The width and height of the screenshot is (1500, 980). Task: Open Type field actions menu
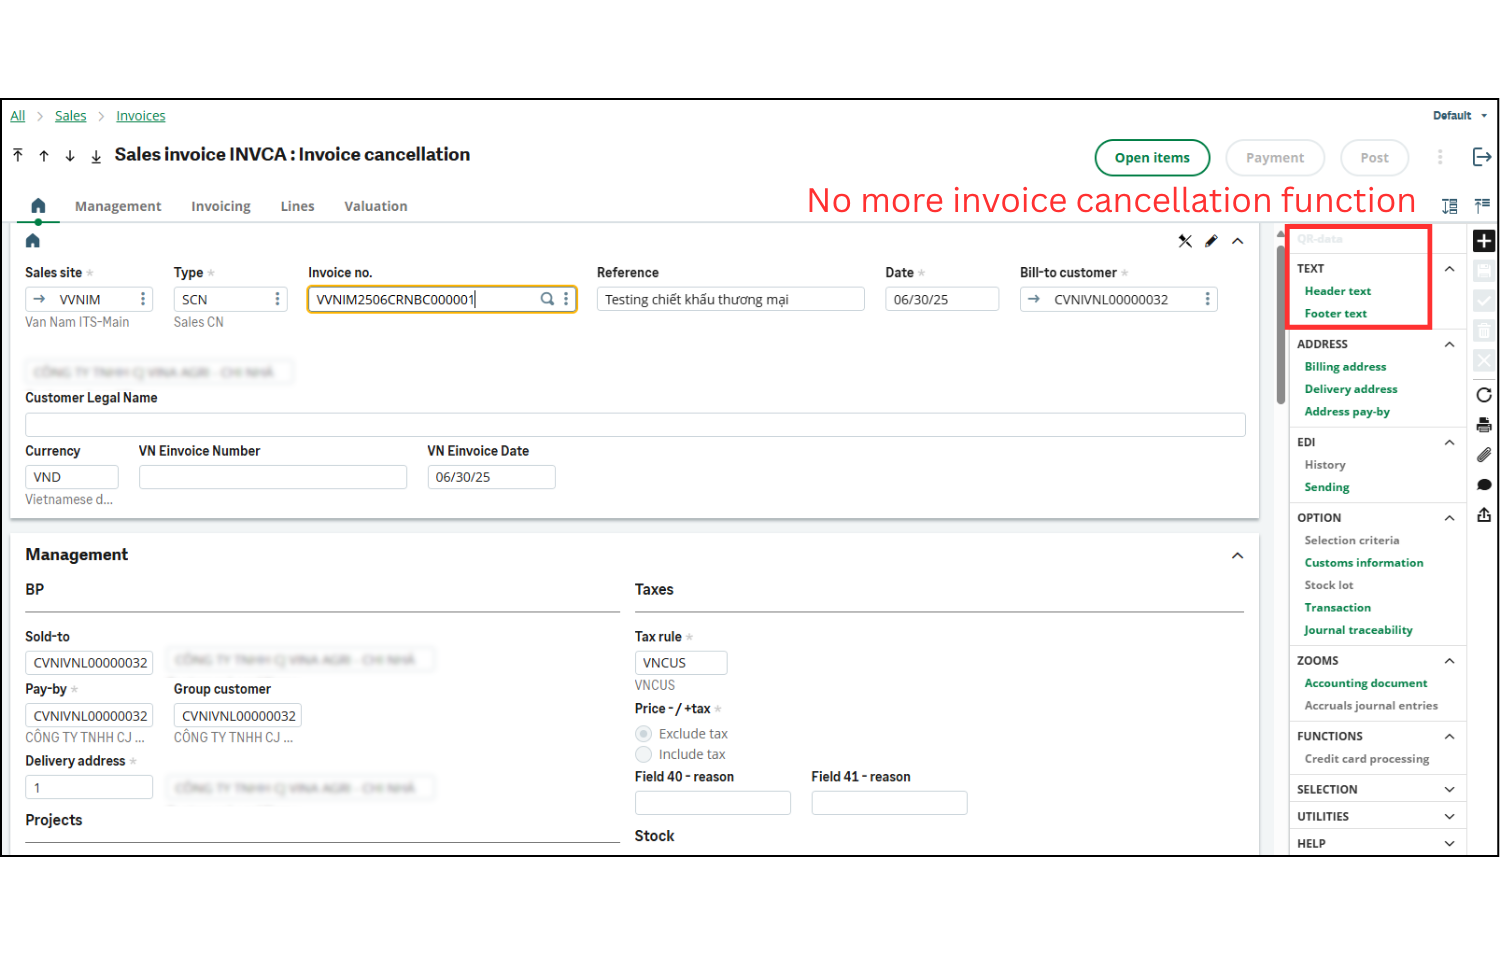click(x=277, y=299)
